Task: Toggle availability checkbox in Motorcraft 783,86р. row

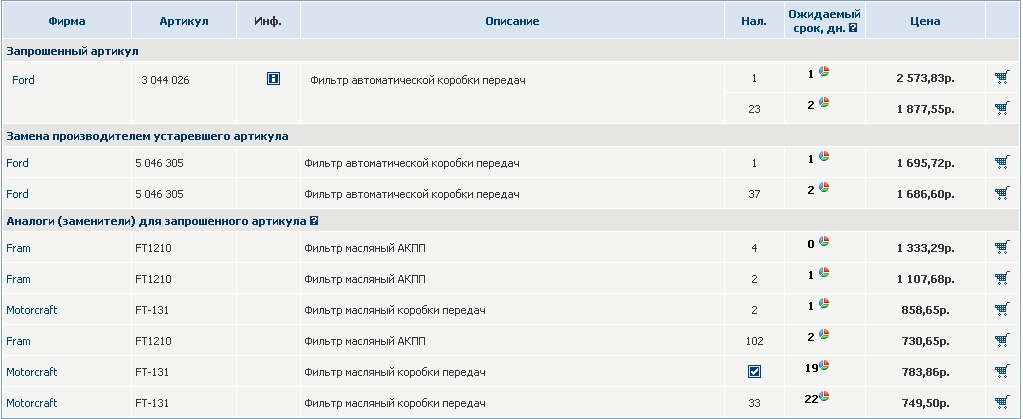Action: click(754, 372)
